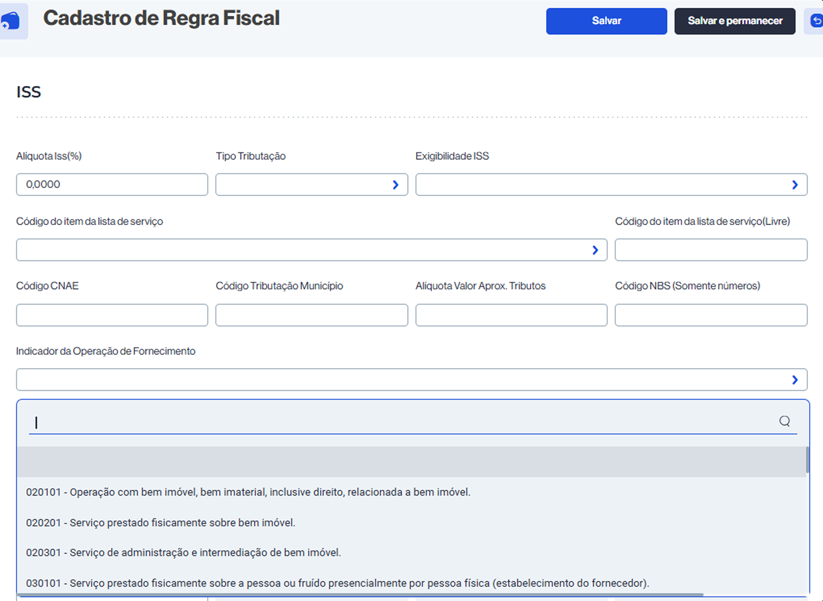Click the Código CNAE input field
Image resolution: width=823 pixels, height=601 pixels.
111,315
